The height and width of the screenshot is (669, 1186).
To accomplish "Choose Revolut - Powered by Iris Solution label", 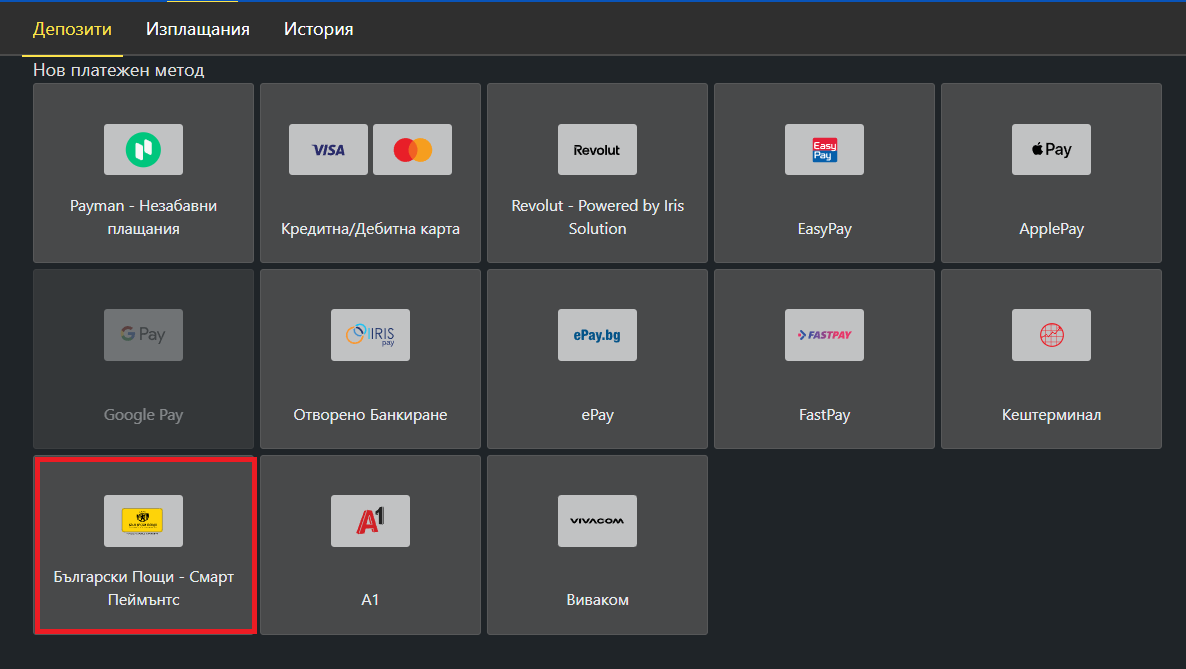I will coord(597,217).
